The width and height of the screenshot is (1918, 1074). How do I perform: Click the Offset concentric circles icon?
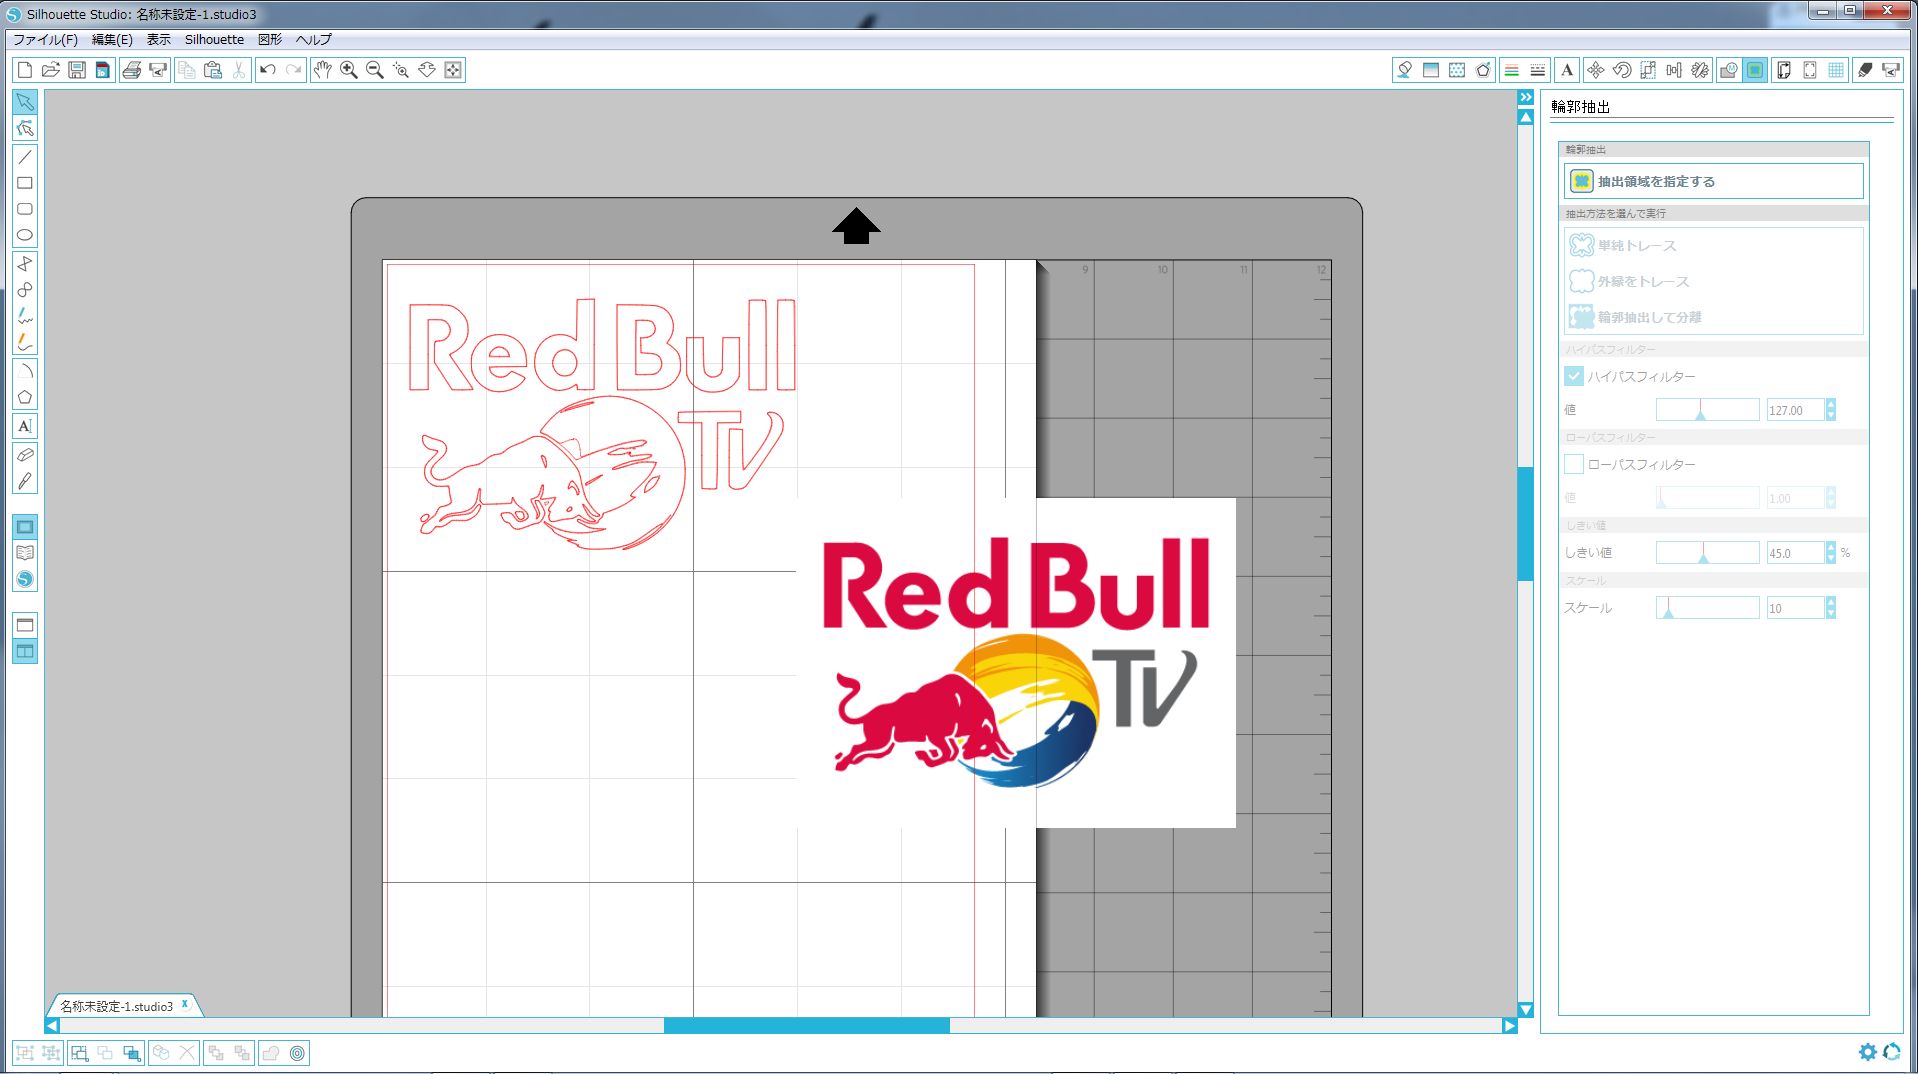(297, 1053)
